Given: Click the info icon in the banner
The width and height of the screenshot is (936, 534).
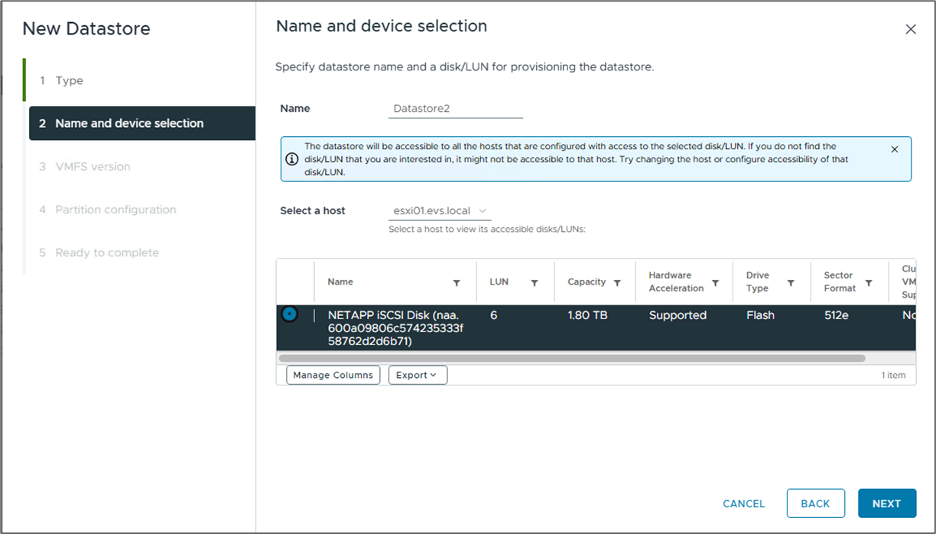Looking at the screenshot, I should coord(292,159).
